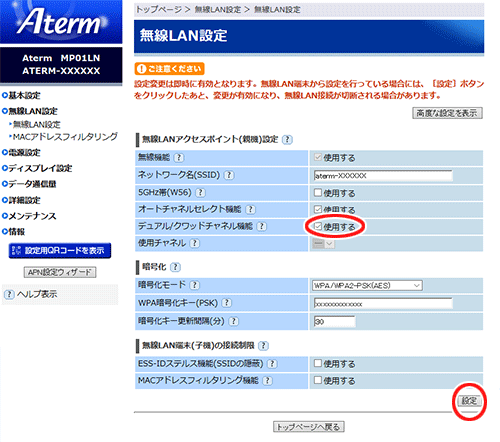
Task: Click help icon next to 暗号化 heading
Action: 175,267
